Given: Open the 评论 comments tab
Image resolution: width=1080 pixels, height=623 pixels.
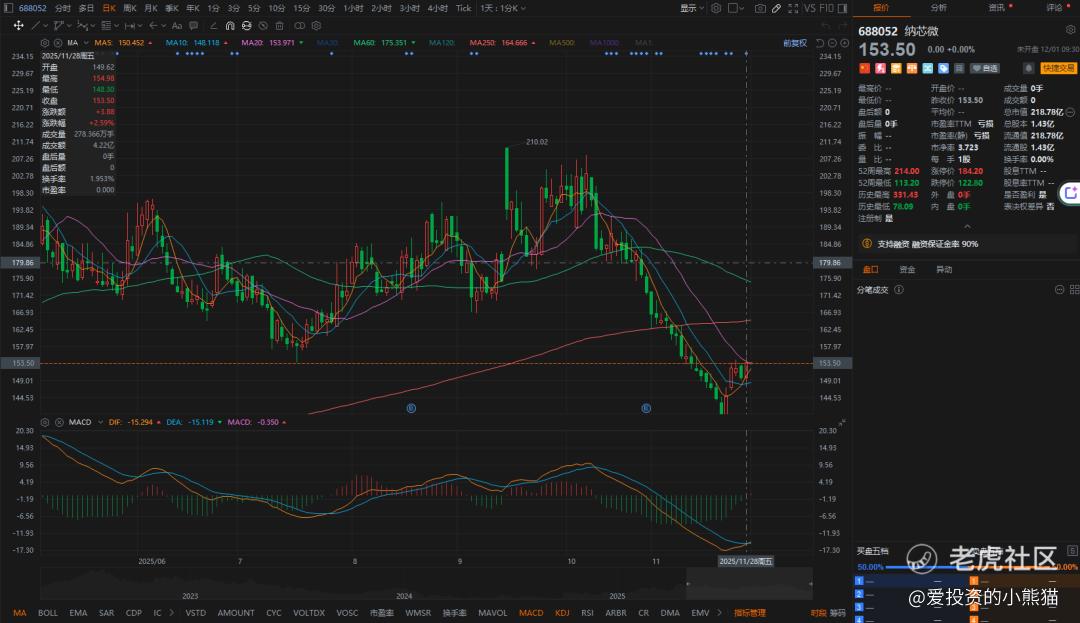Looking at the screenshot, I should (1055, 8).
